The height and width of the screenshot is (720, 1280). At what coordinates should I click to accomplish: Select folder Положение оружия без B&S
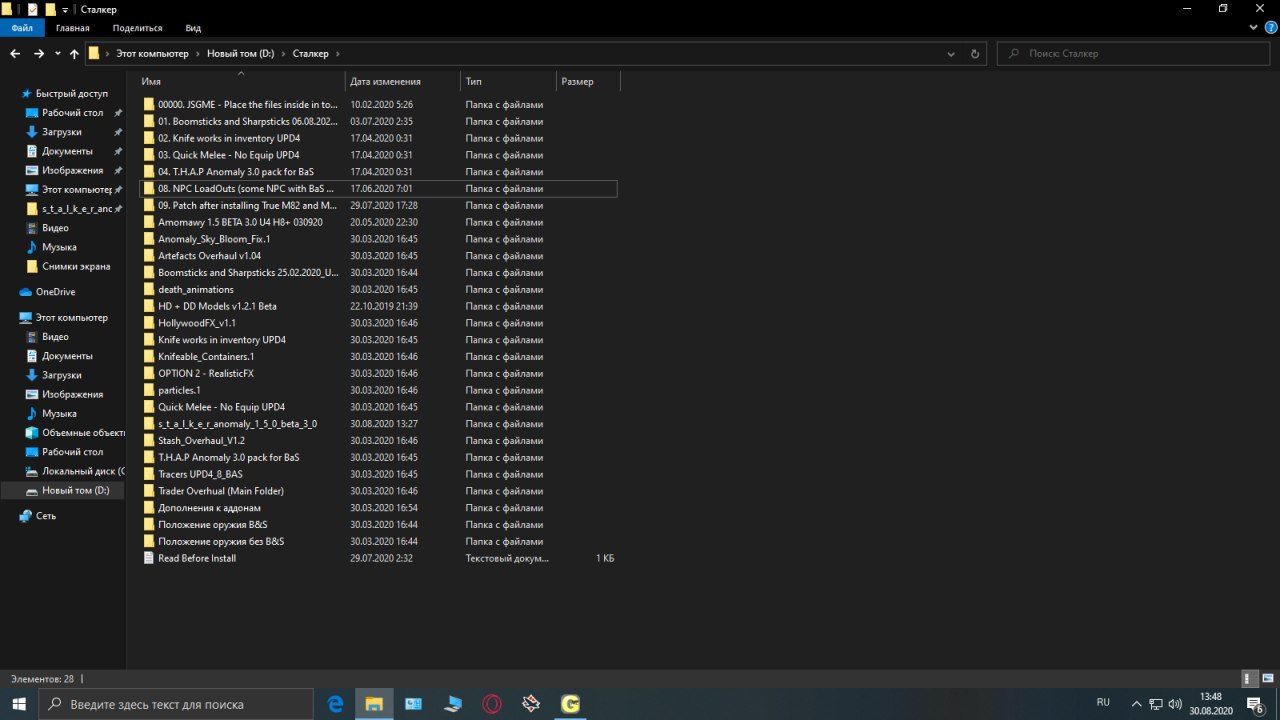(x=221, y=542)
